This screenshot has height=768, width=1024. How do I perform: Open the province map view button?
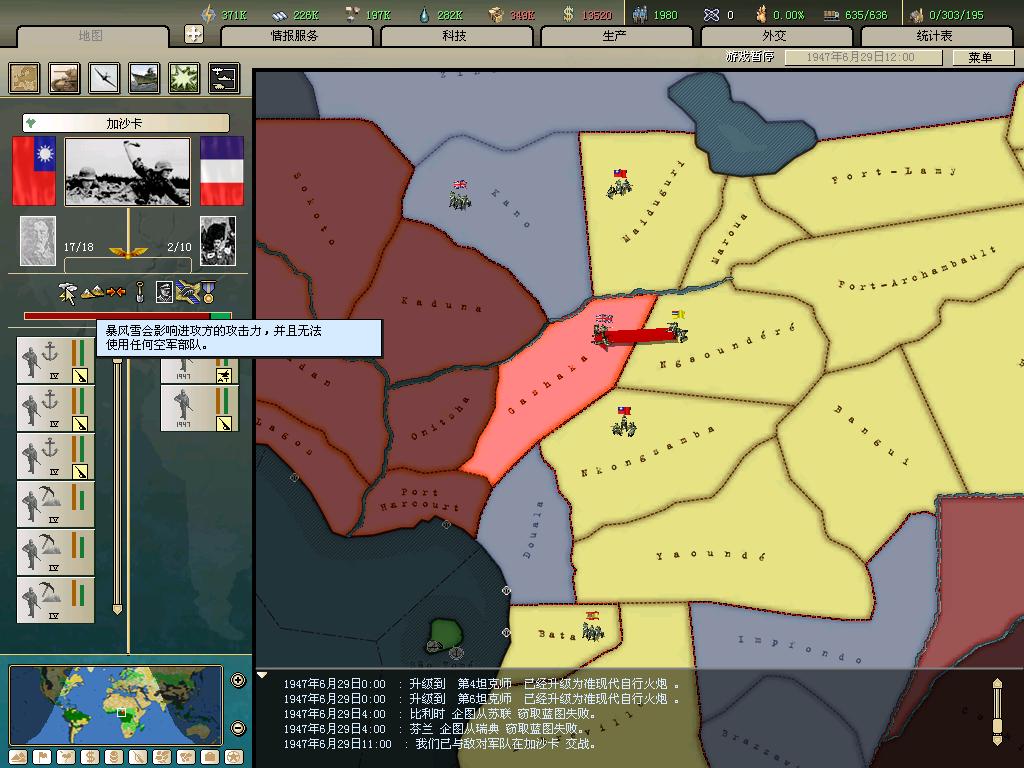pos(24,78)
